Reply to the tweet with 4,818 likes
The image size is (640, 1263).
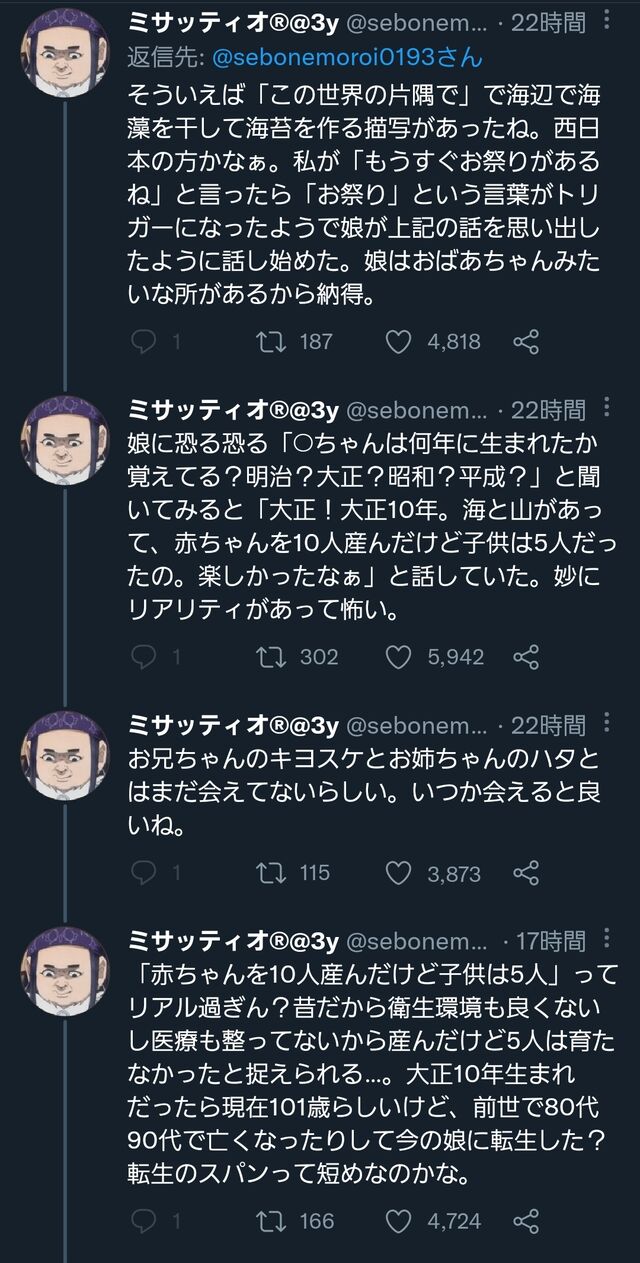(x=145, y=342)
